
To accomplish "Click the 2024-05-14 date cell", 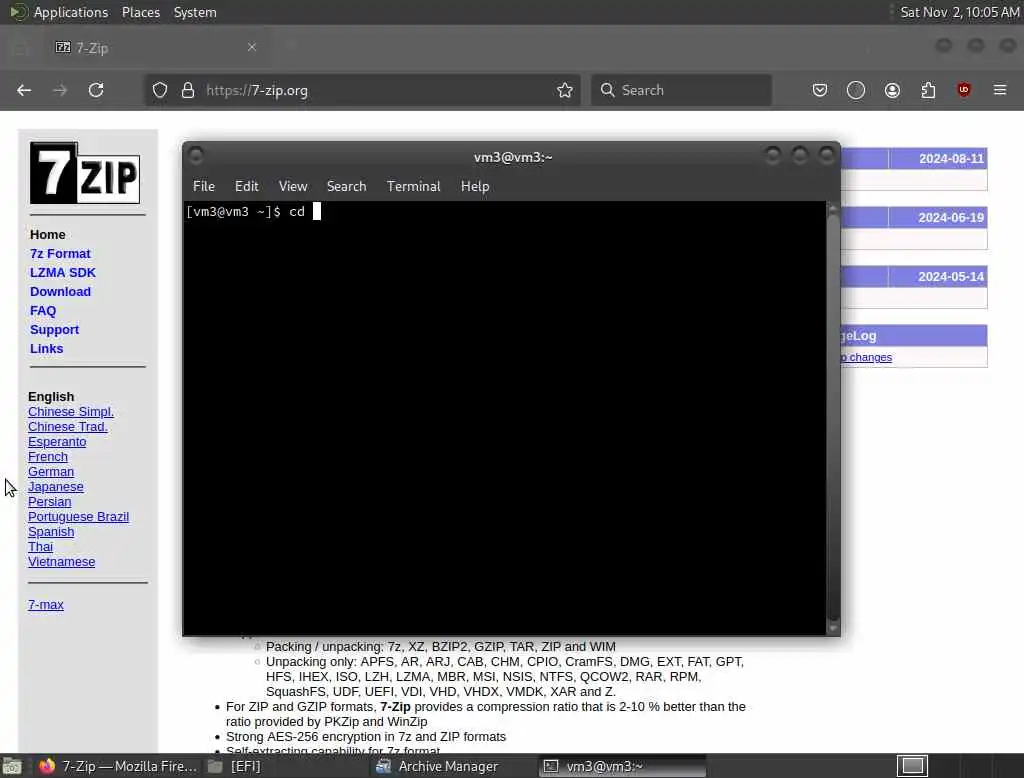I will (x=938, y=276).
